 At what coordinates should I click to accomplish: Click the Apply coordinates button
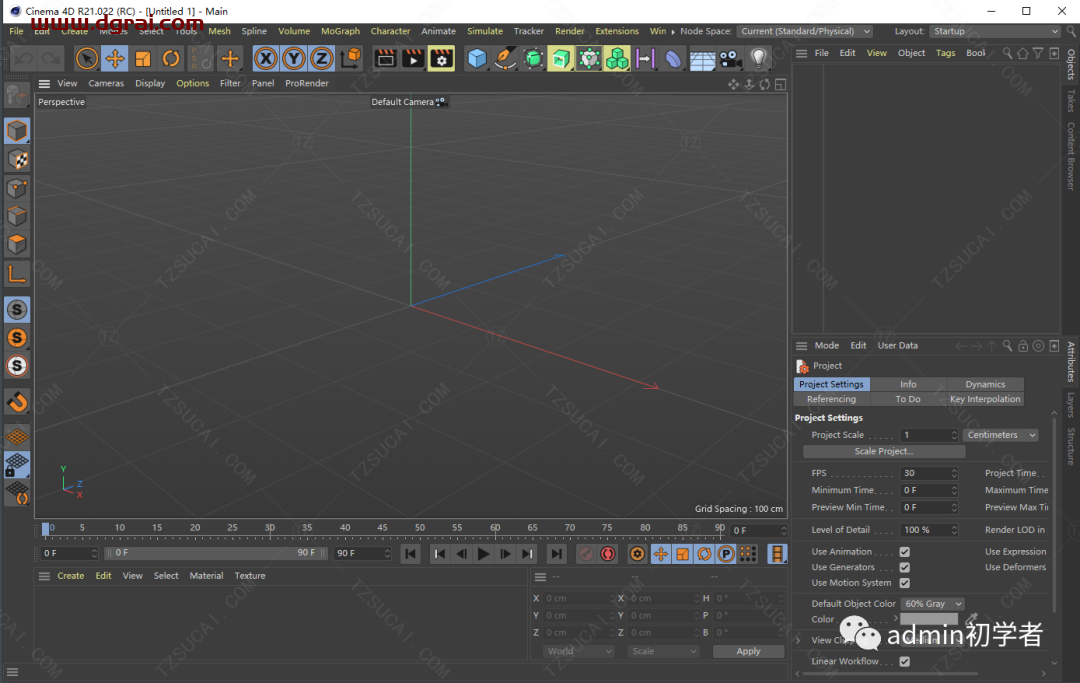tap(748, 651)
